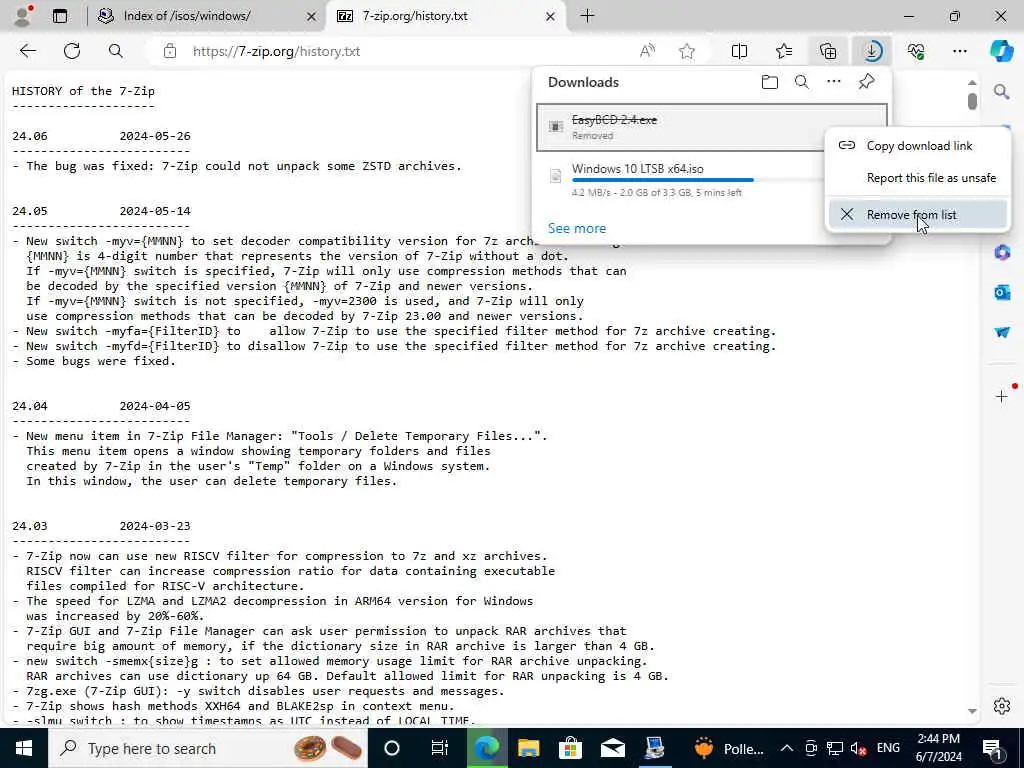This screenshot has width=1024, height=768.
Task: Open the downloads folder icon
Action: coord(770,82)
